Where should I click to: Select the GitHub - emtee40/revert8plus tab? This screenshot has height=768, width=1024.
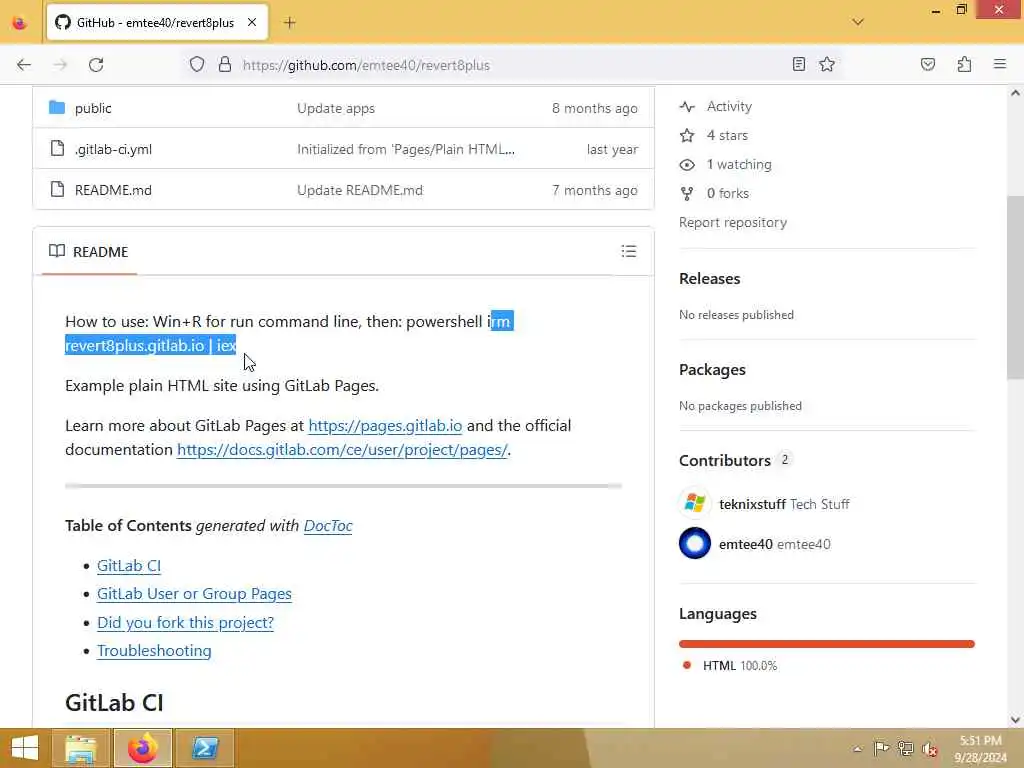157,23
